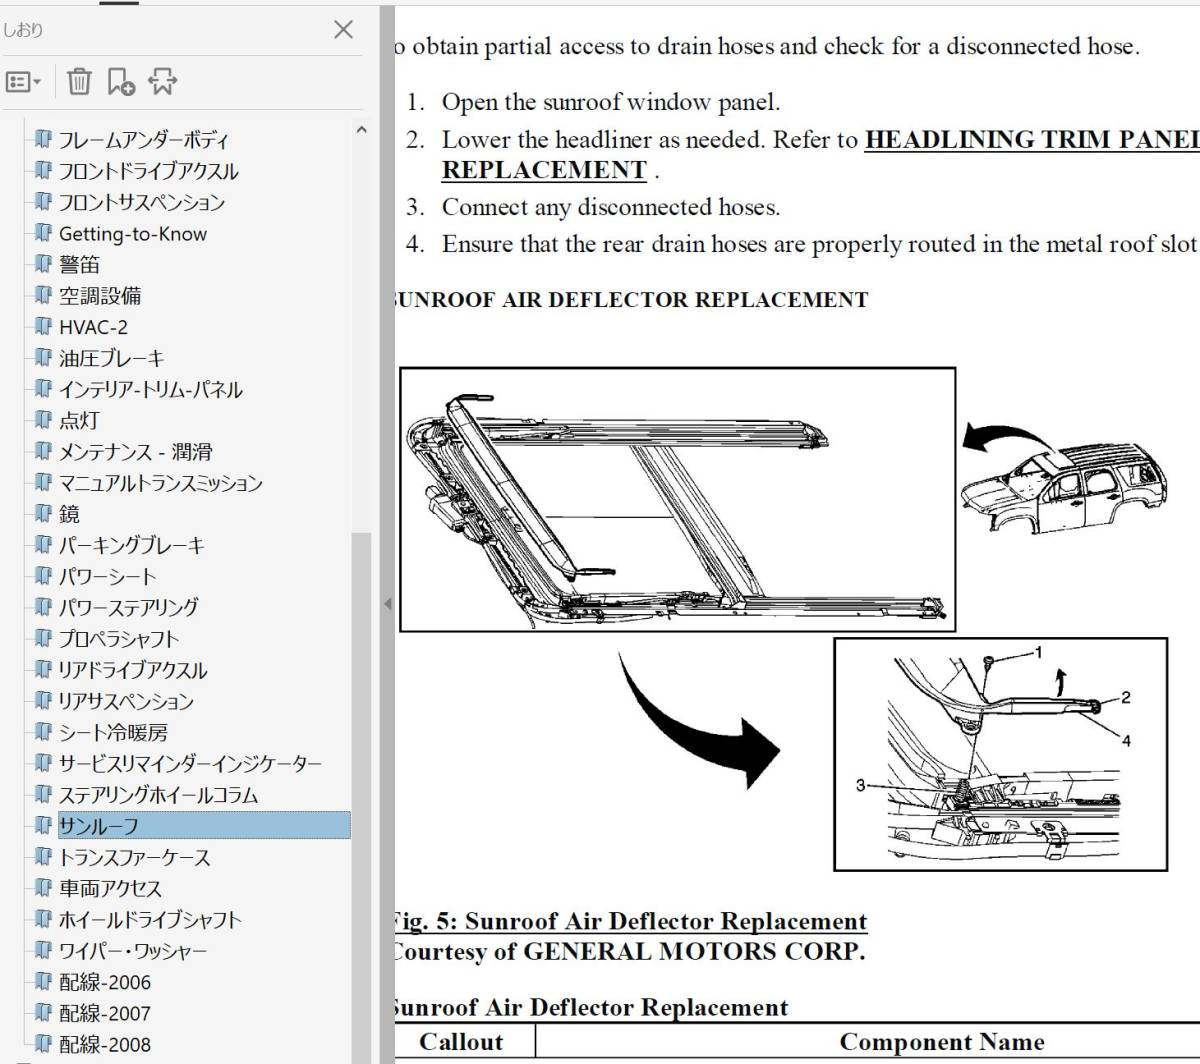Click the bookmarks list scroll-up arrow
This screenshot has height=1064, width=1200.
(361, 129)
